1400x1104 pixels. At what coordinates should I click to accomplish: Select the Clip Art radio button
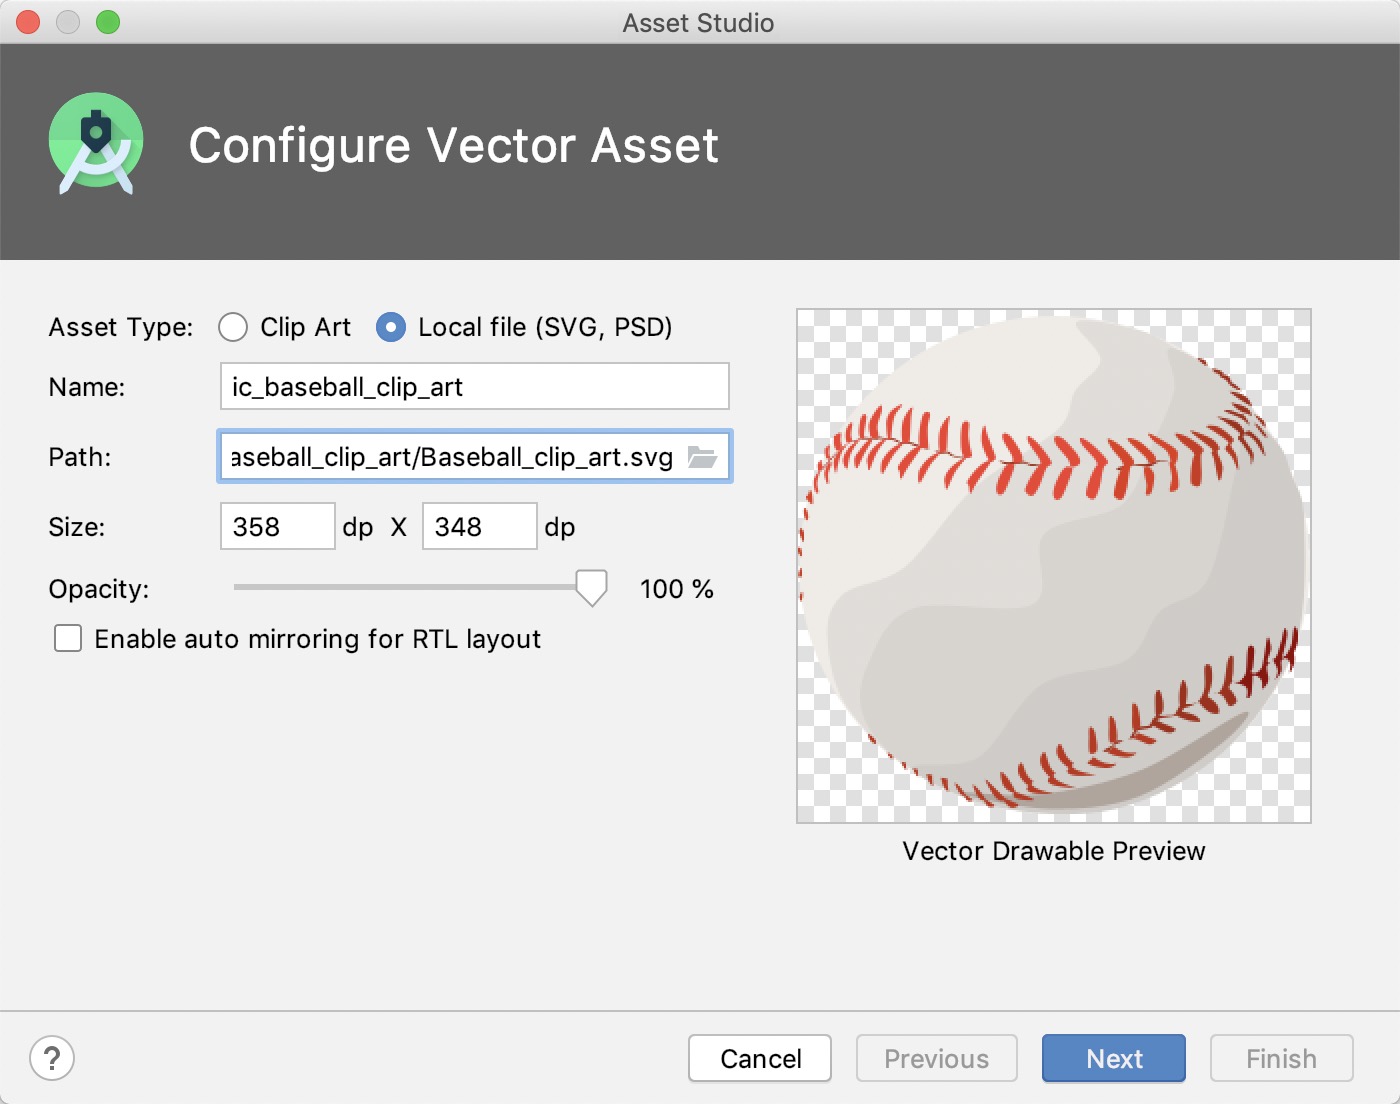233,327
